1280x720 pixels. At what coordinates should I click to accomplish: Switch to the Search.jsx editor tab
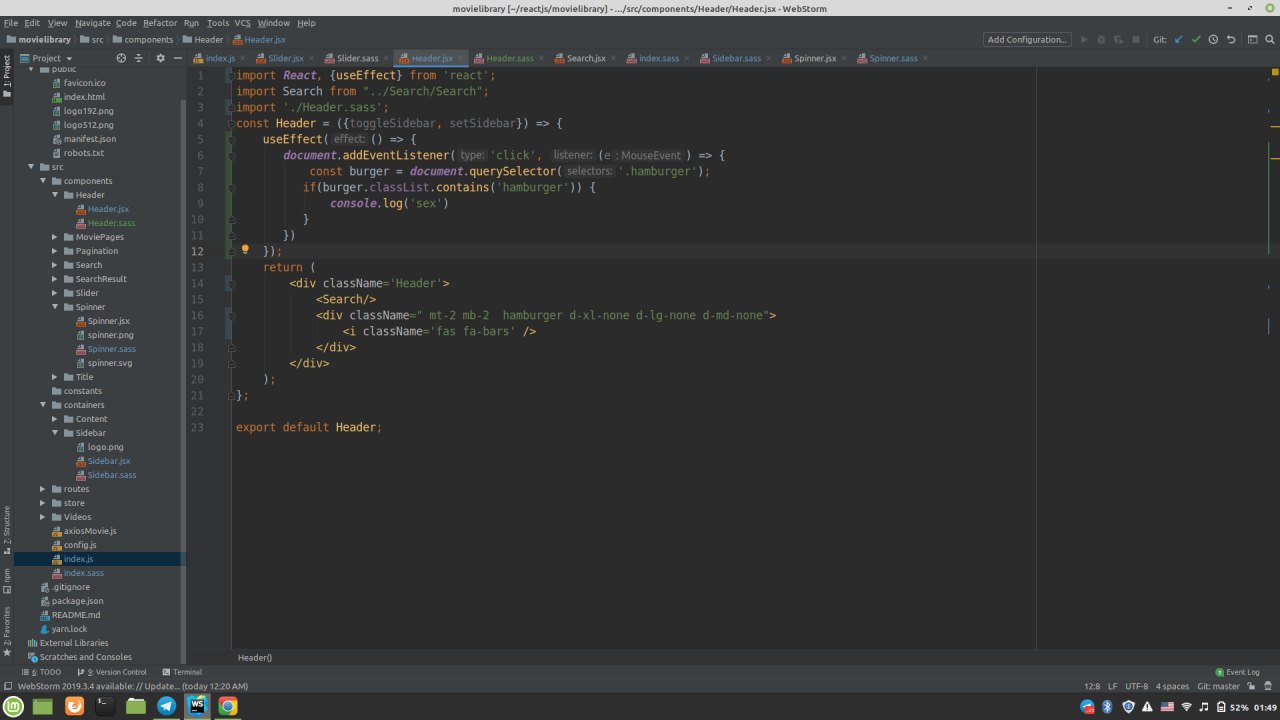[x=586, y=58]
